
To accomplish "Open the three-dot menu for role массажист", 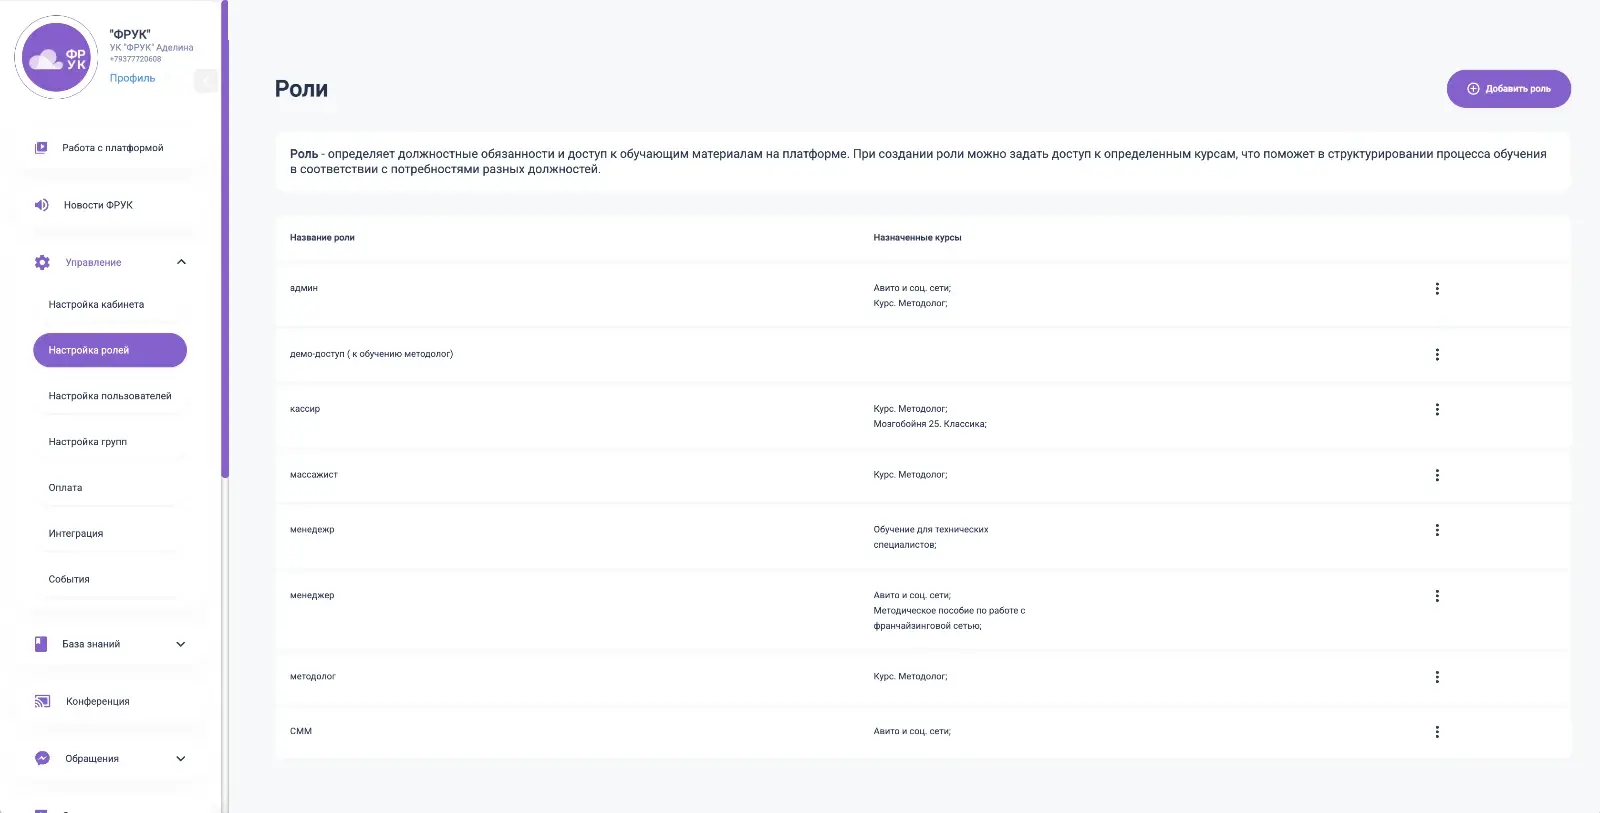I will pos(1437,476).
